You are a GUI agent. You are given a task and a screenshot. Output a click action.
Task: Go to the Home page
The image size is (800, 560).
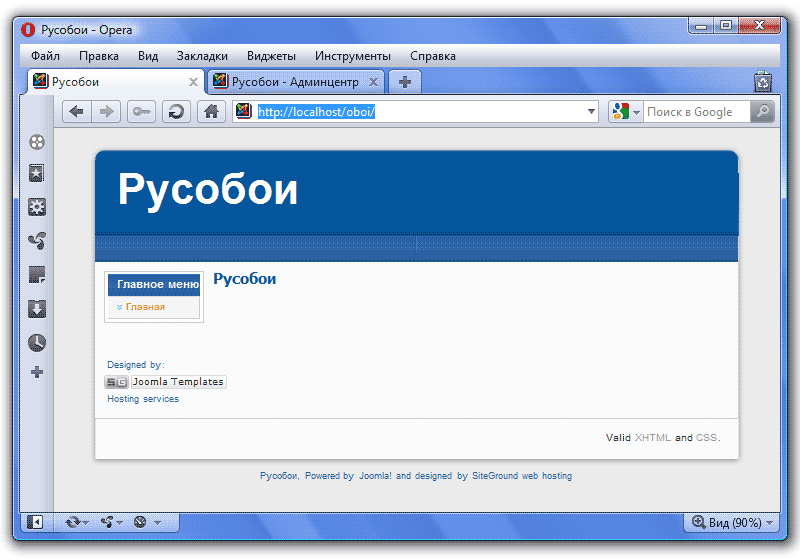point(211,112)
